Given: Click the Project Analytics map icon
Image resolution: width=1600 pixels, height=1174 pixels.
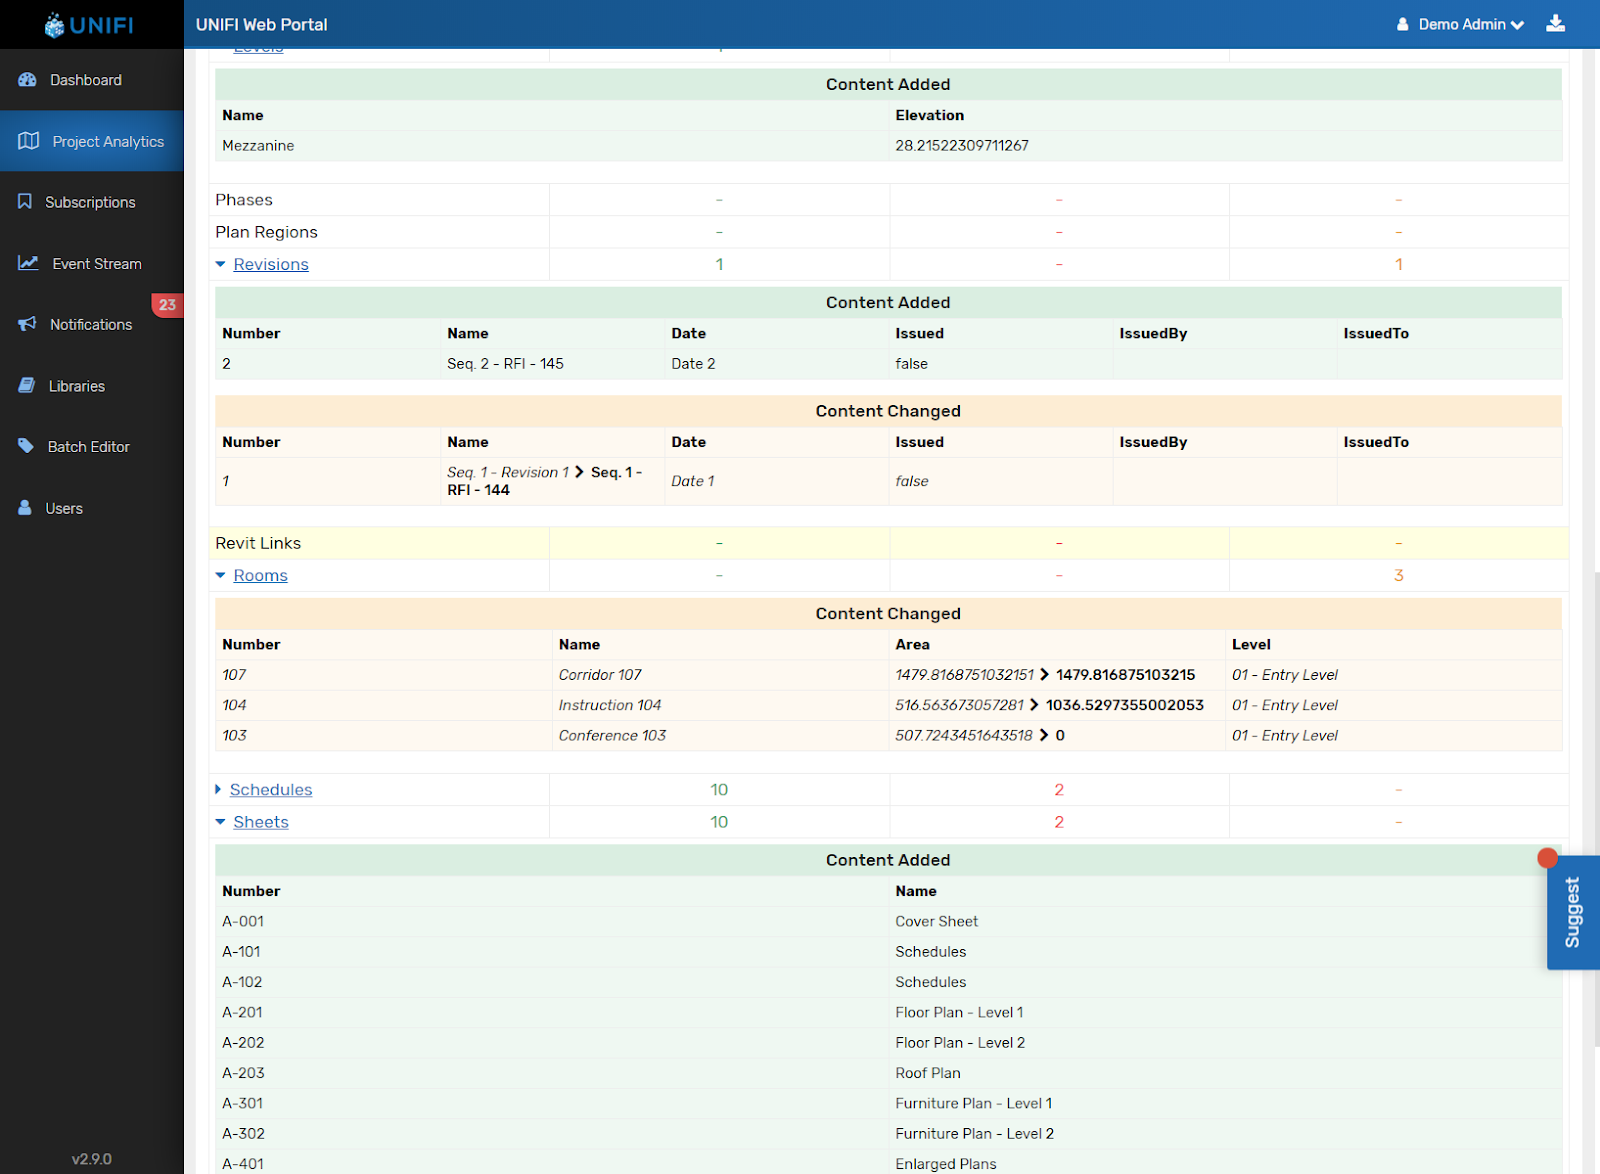Looking at the screenshot, I should point(28,141).
